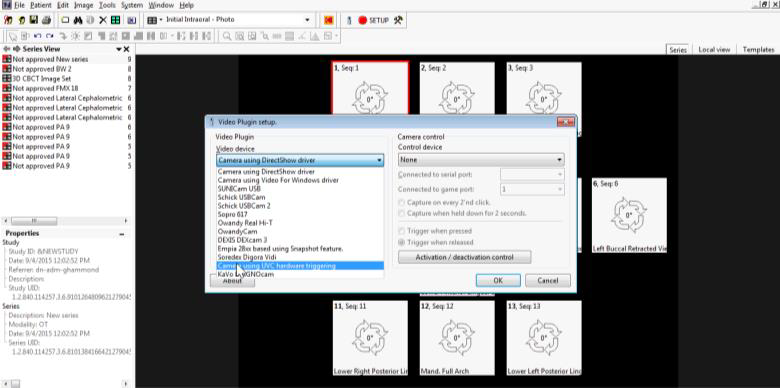Select Not approved New series row

67,59
